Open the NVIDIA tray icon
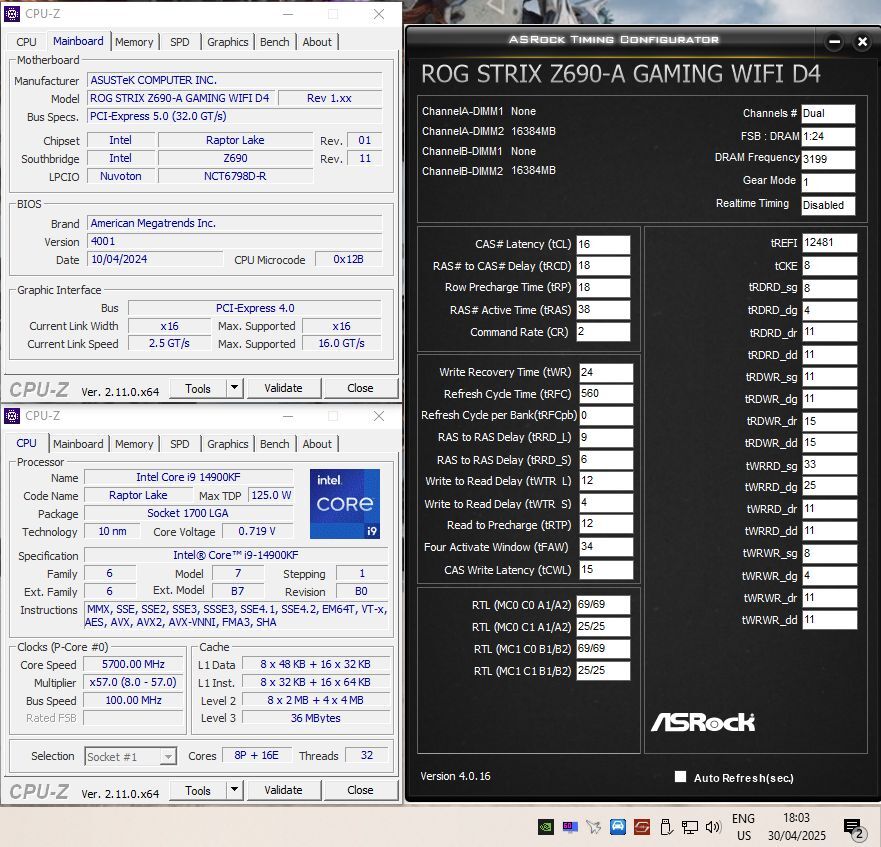 (x=546, y=827)
